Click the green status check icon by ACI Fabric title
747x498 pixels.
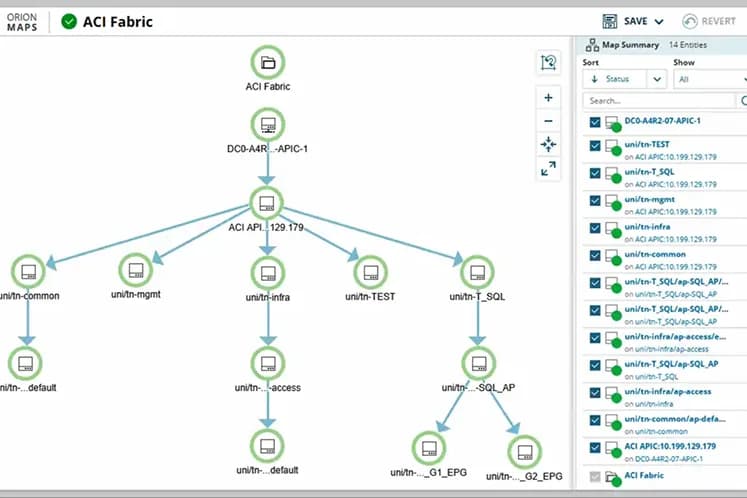point(69,21)
